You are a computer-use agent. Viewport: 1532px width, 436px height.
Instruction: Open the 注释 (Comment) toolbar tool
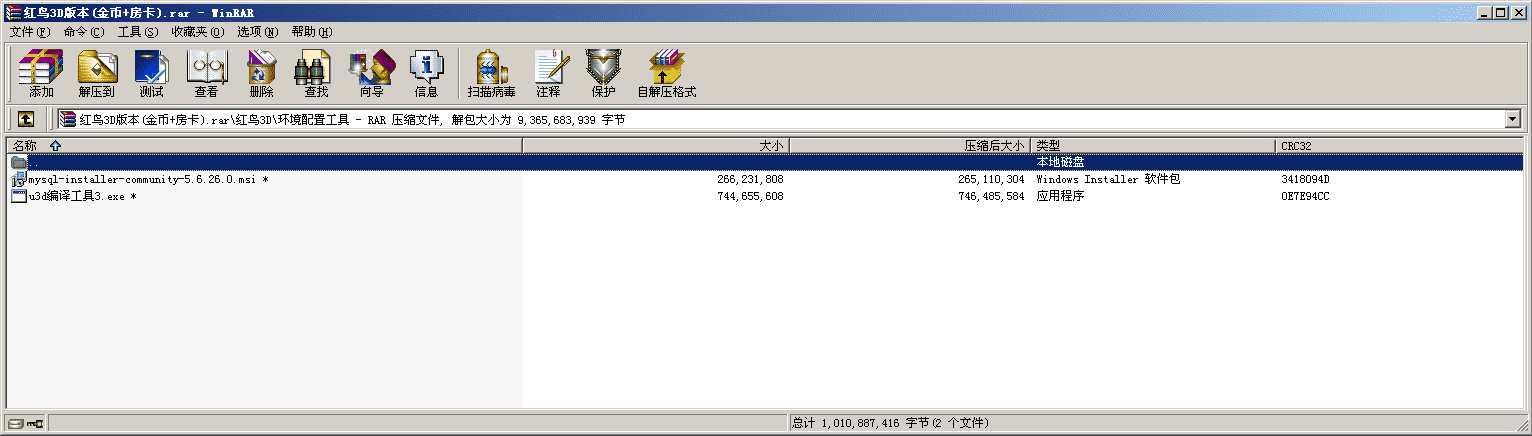click(548, 73)
